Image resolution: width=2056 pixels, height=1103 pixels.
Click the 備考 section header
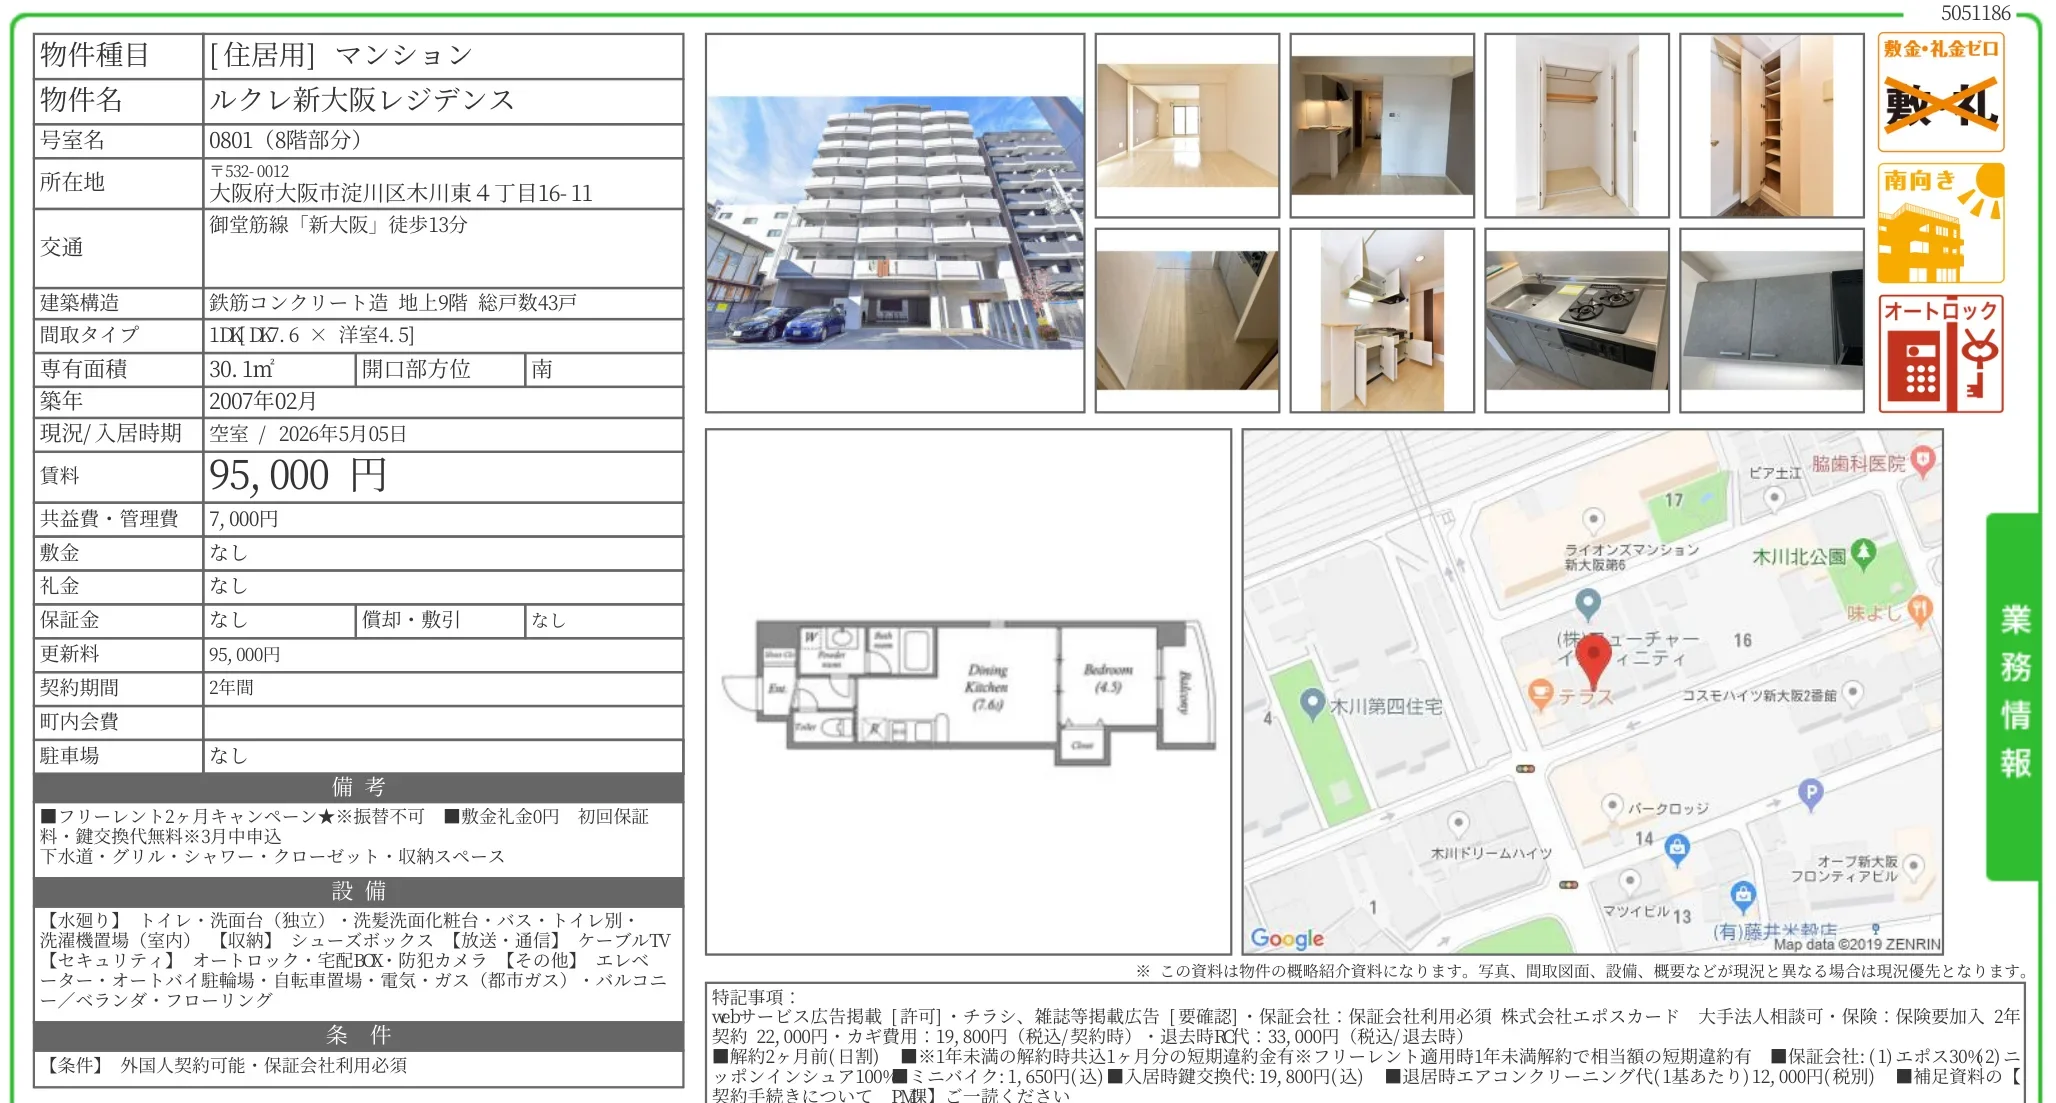click(x=358, y=787)
